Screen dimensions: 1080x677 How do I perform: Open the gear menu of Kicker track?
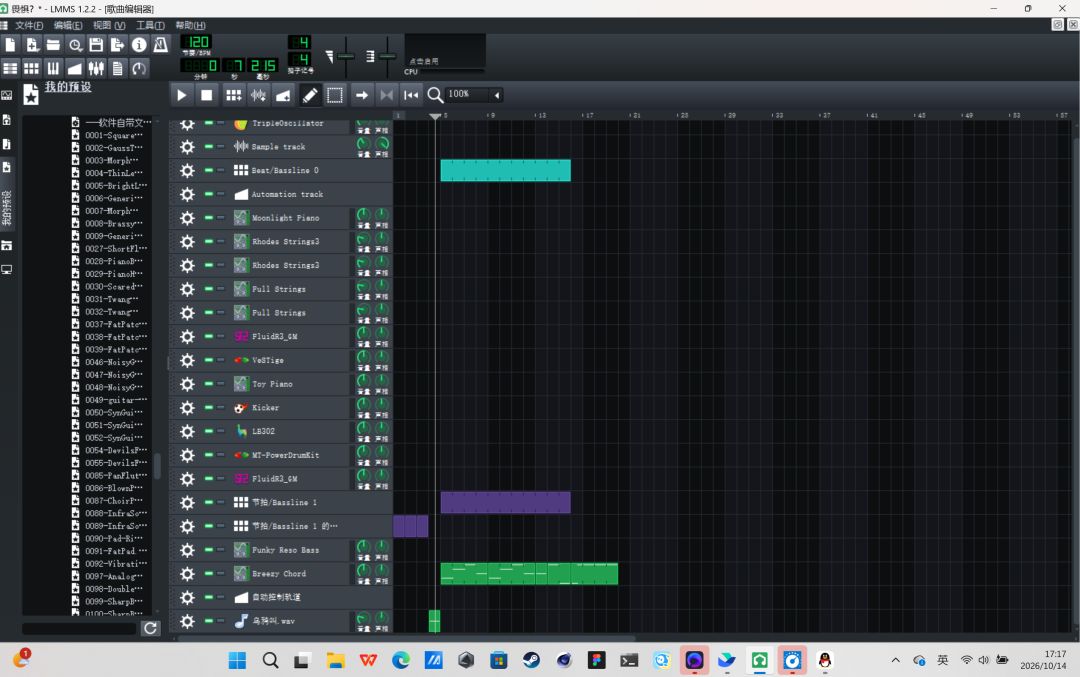187,408
